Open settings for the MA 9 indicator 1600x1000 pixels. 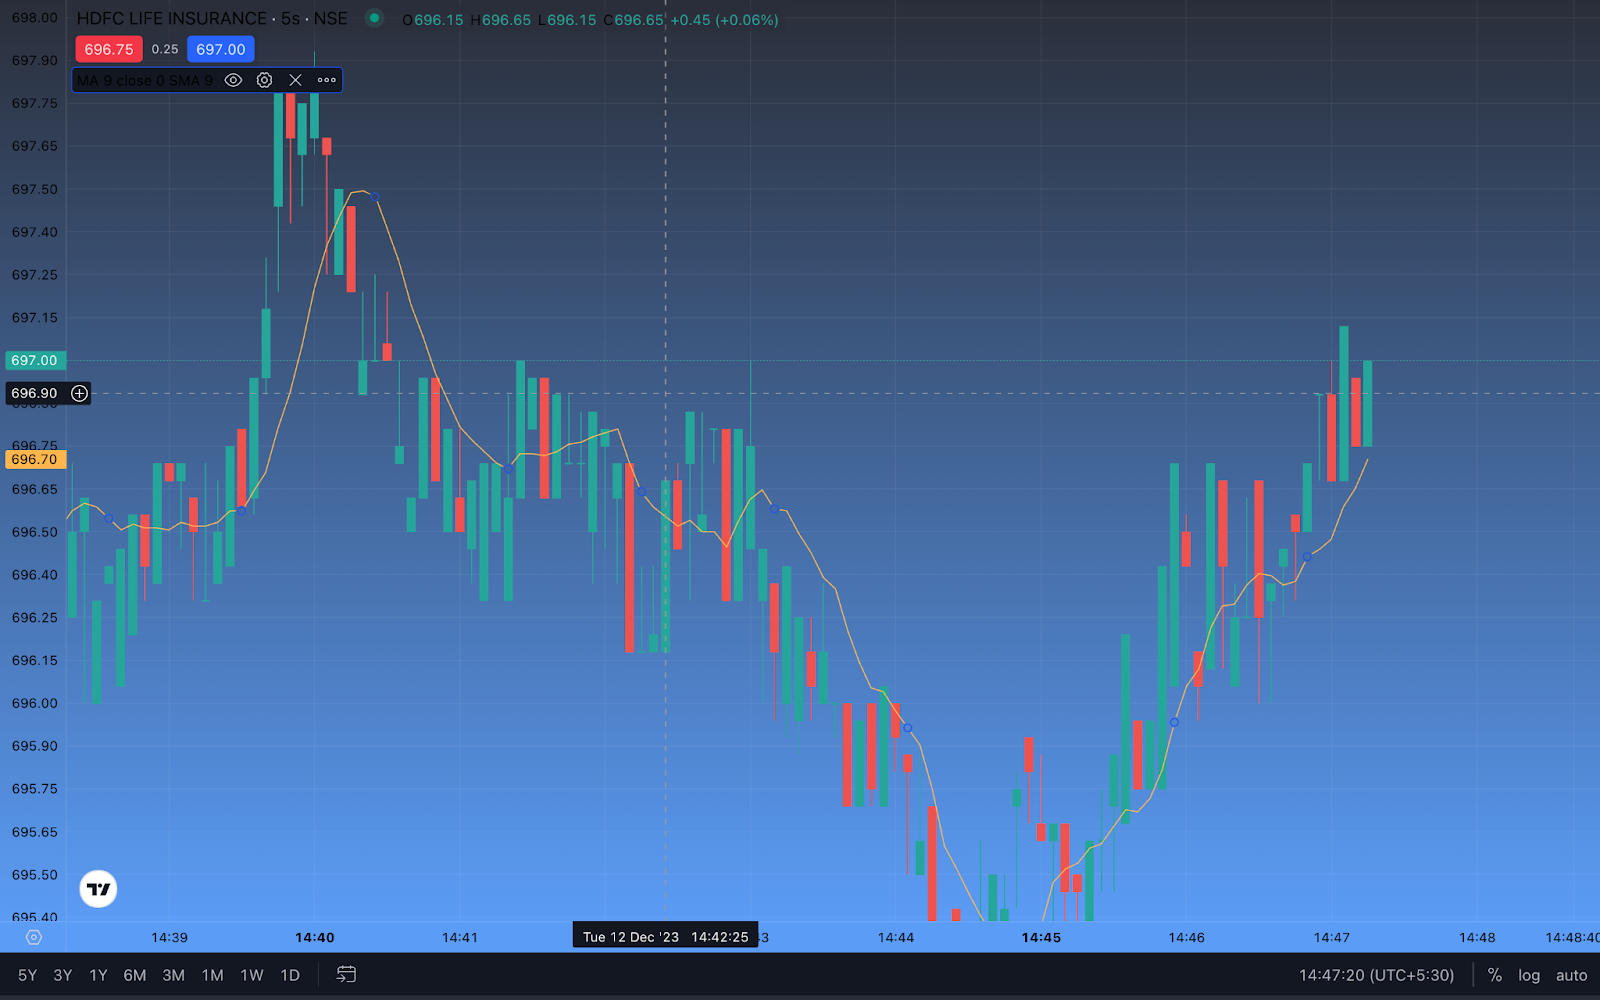pos(264,80)
